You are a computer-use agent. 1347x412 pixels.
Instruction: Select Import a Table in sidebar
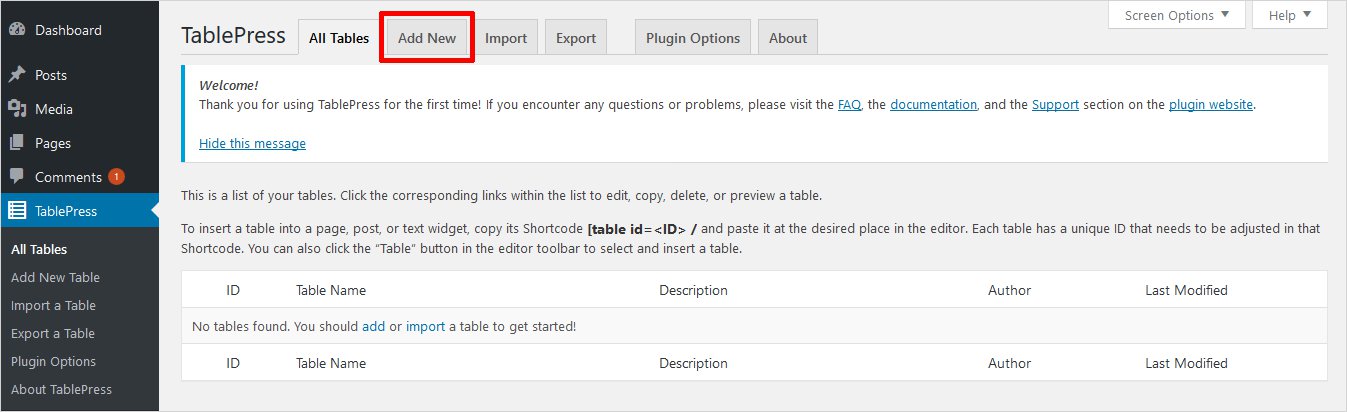[x=53, y=305]
